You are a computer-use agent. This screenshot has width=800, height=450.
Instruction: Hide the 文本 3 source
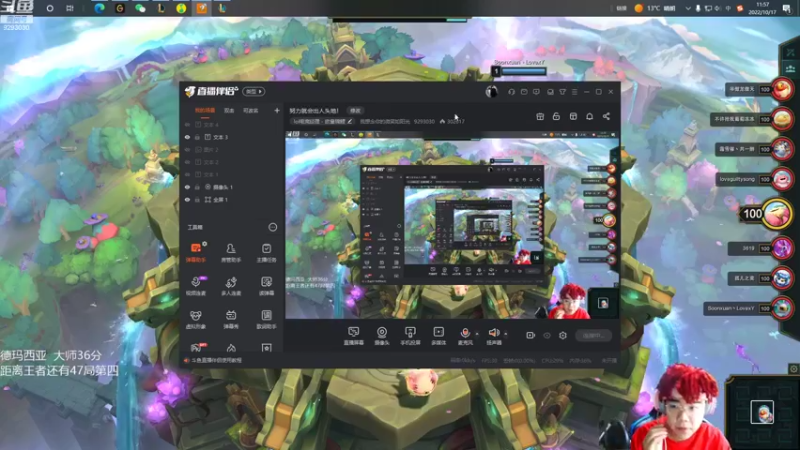[187, 137]
